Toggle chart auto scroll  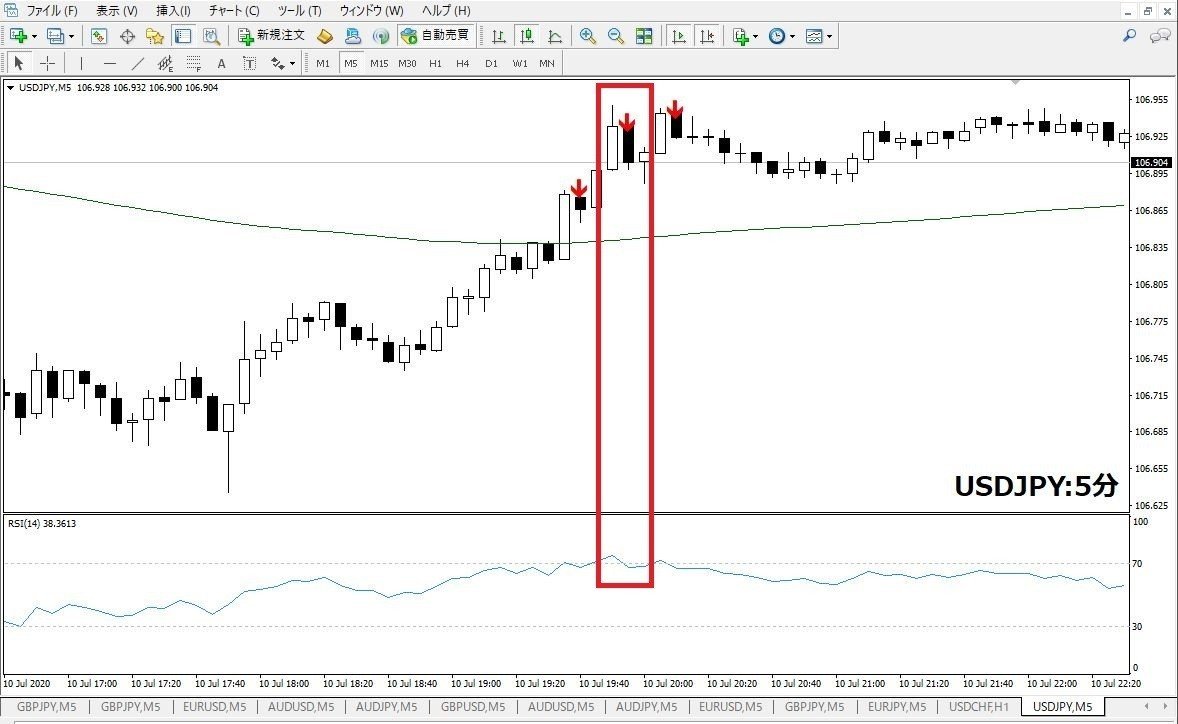[x=678, y=35]
